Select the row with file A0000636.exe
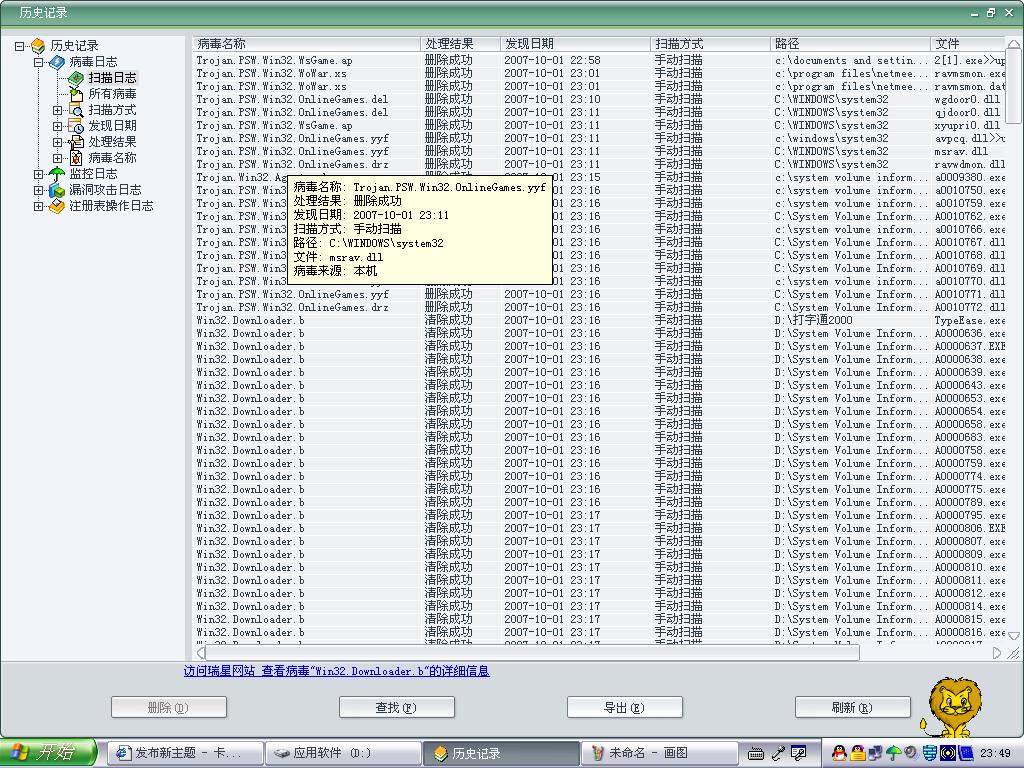The image size is (1024, 768). pos(600,333)
